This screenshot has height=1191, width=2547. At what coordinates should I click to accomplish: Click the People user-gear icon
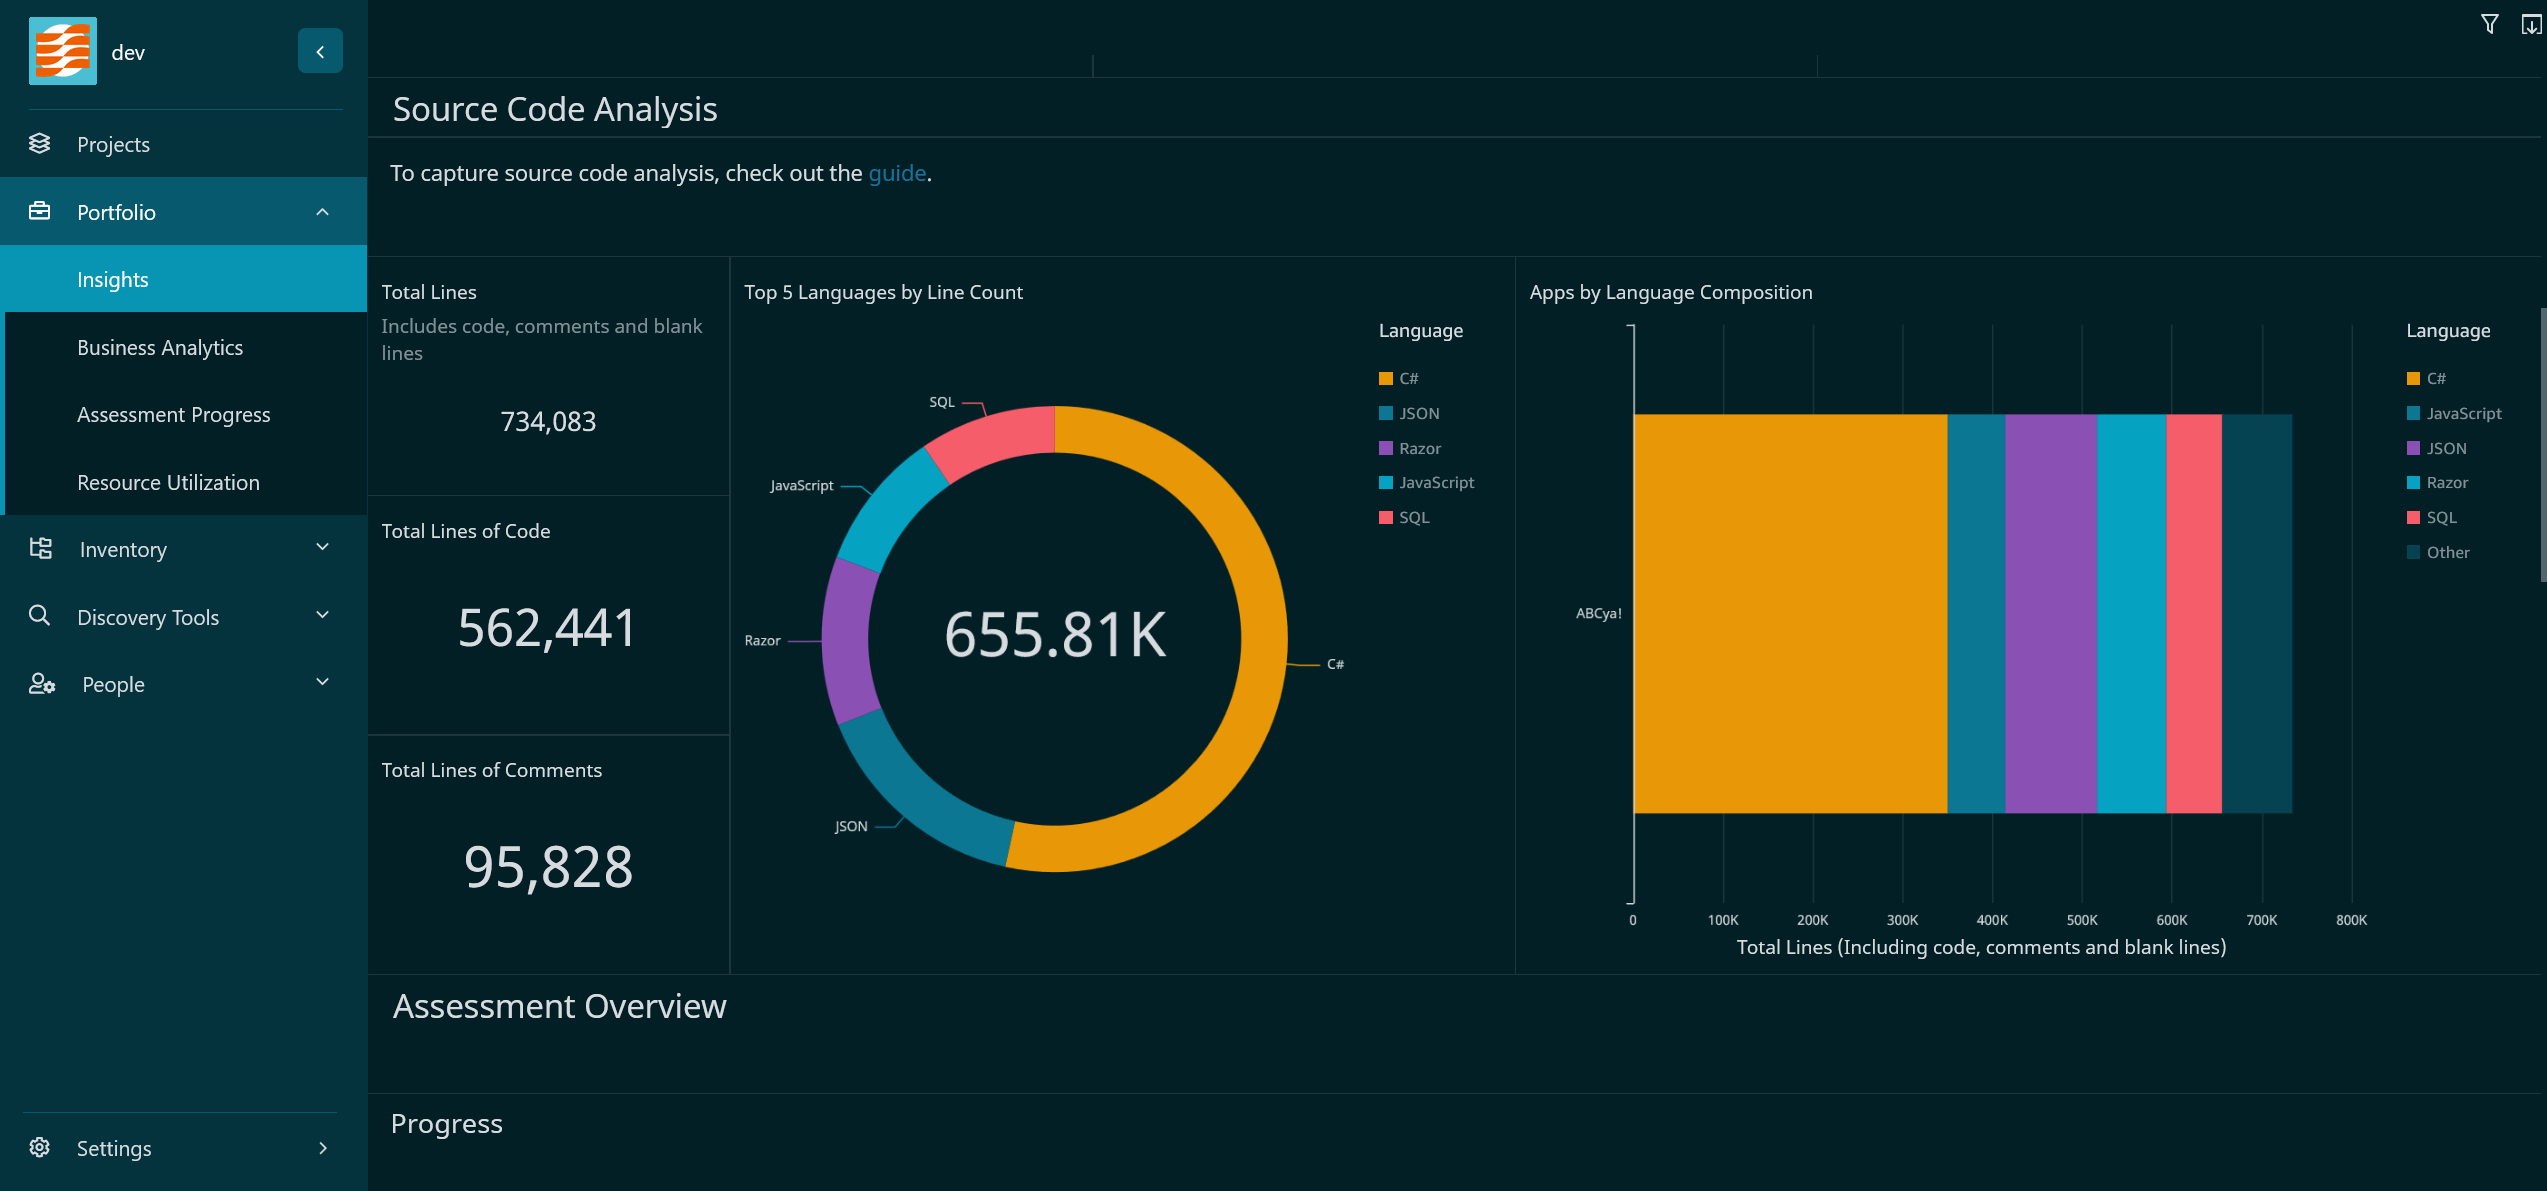coord(41,684)
